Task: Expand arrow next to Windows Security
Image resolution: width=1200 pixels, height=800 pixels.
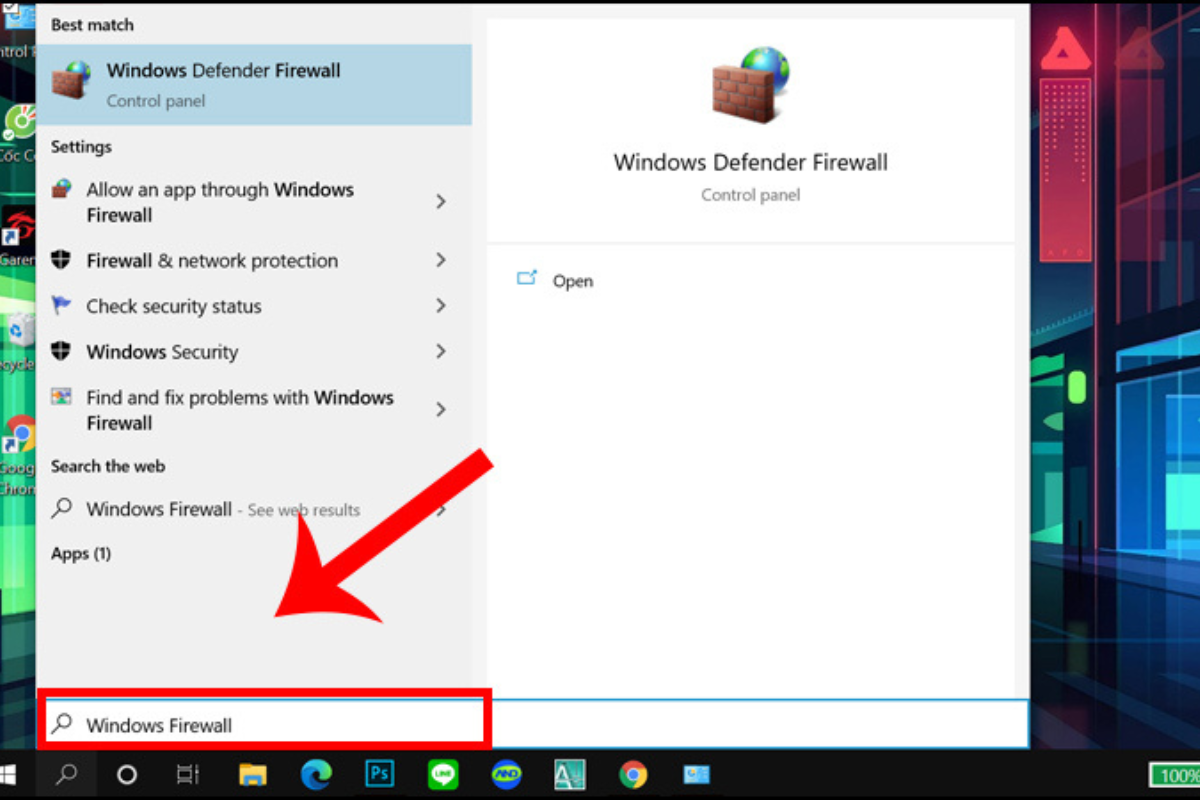Action: [x=441, y=352]
